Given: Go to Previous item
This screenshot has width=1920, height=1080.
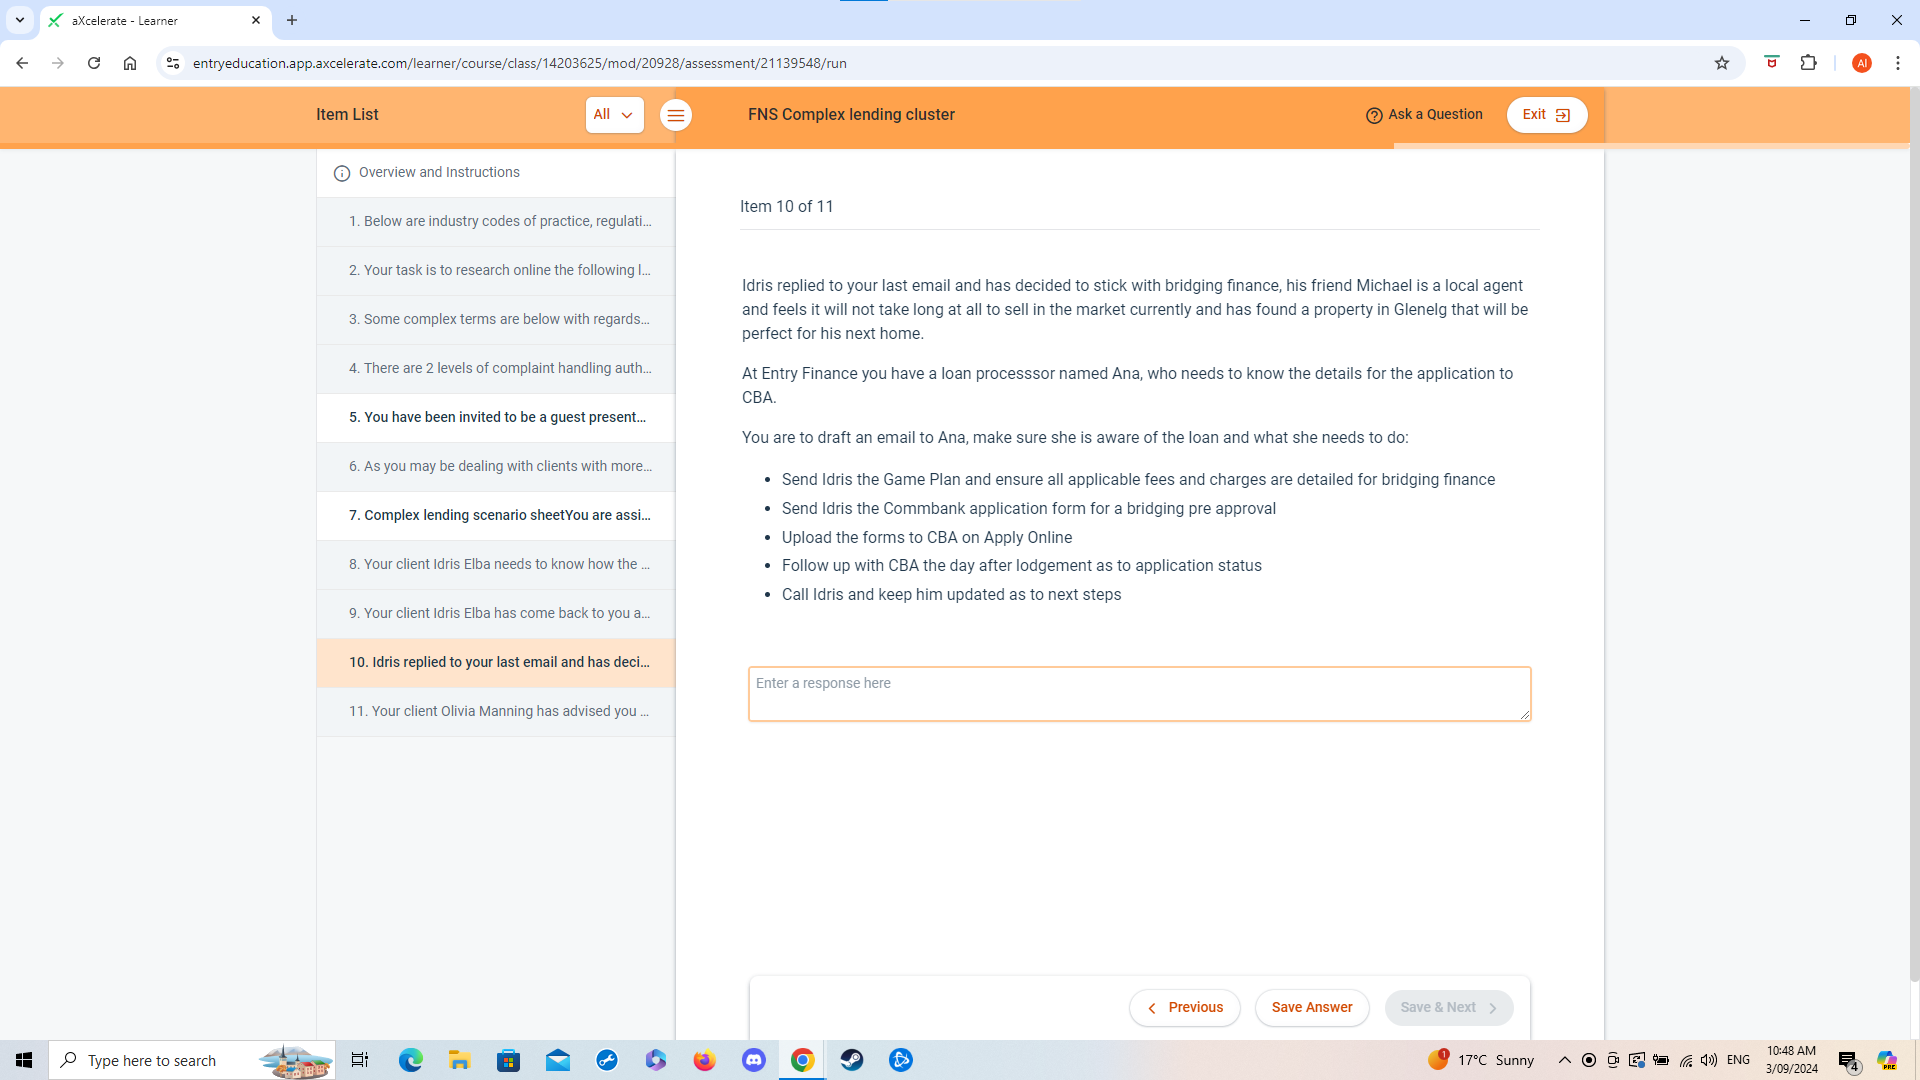Looking at the screenshot, I should pos(1184,1007).
